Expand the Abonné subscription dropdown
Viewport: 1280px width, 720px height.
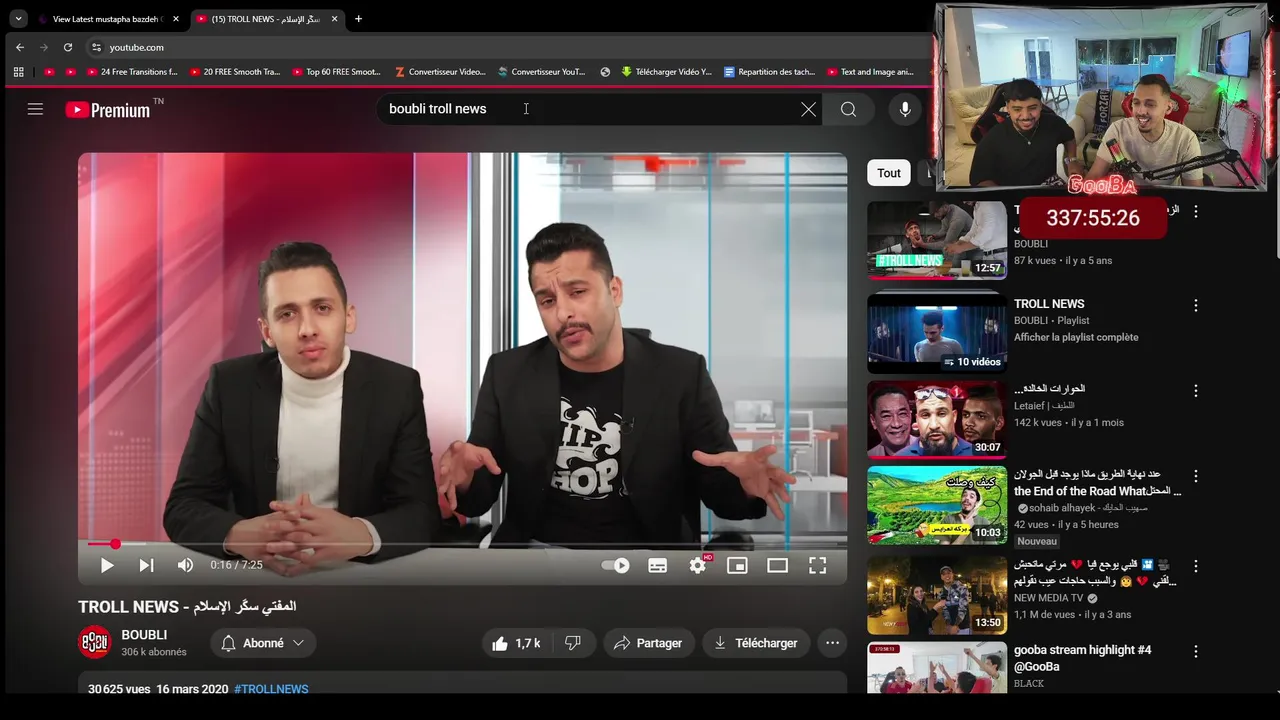pos(263,643)
